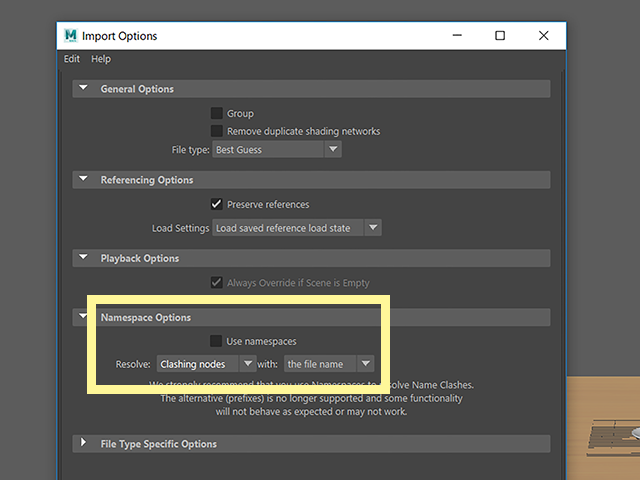The height and width of the screenshot is (480, 640).
Task: Maximize the Import Options window
Action: 500,36
